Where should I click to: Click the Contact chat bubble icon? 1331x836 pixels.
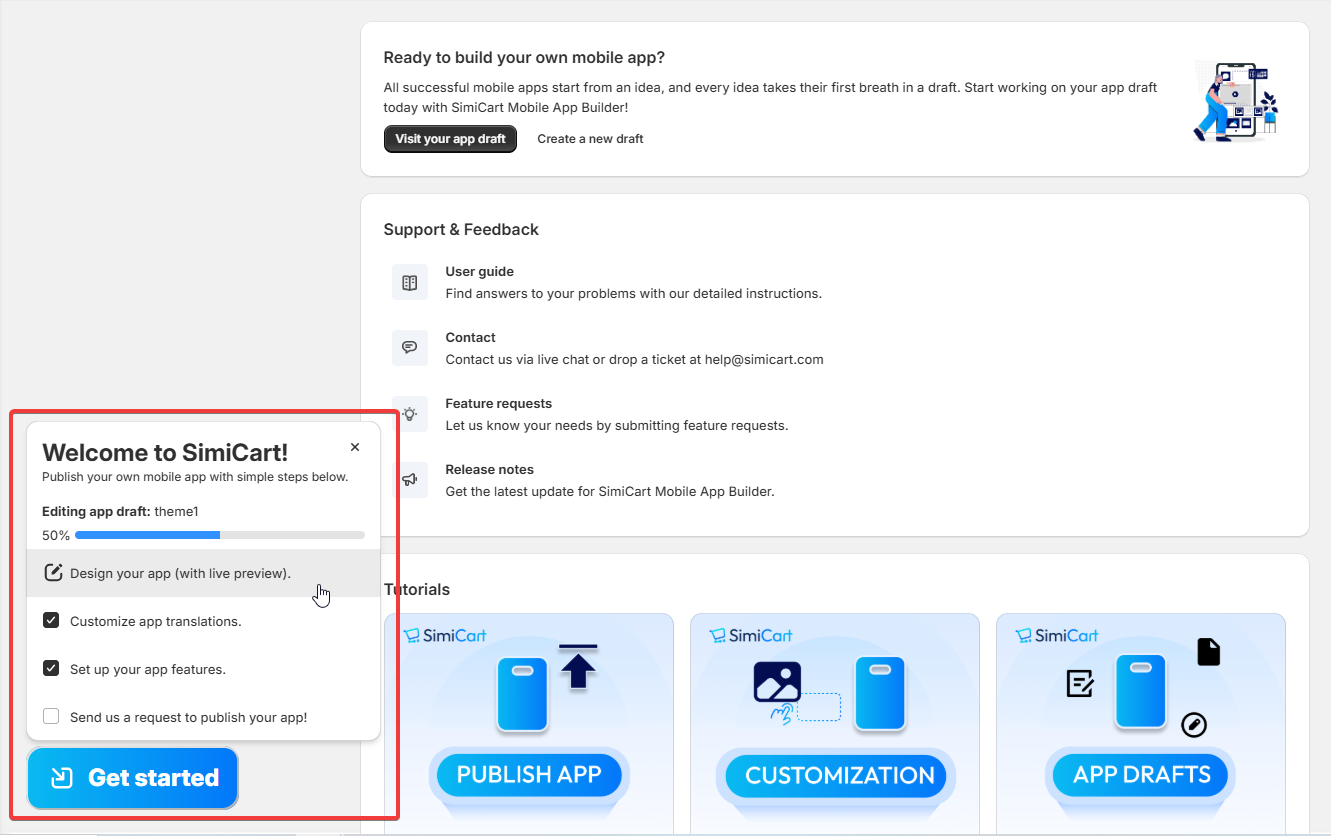(409, 348)
